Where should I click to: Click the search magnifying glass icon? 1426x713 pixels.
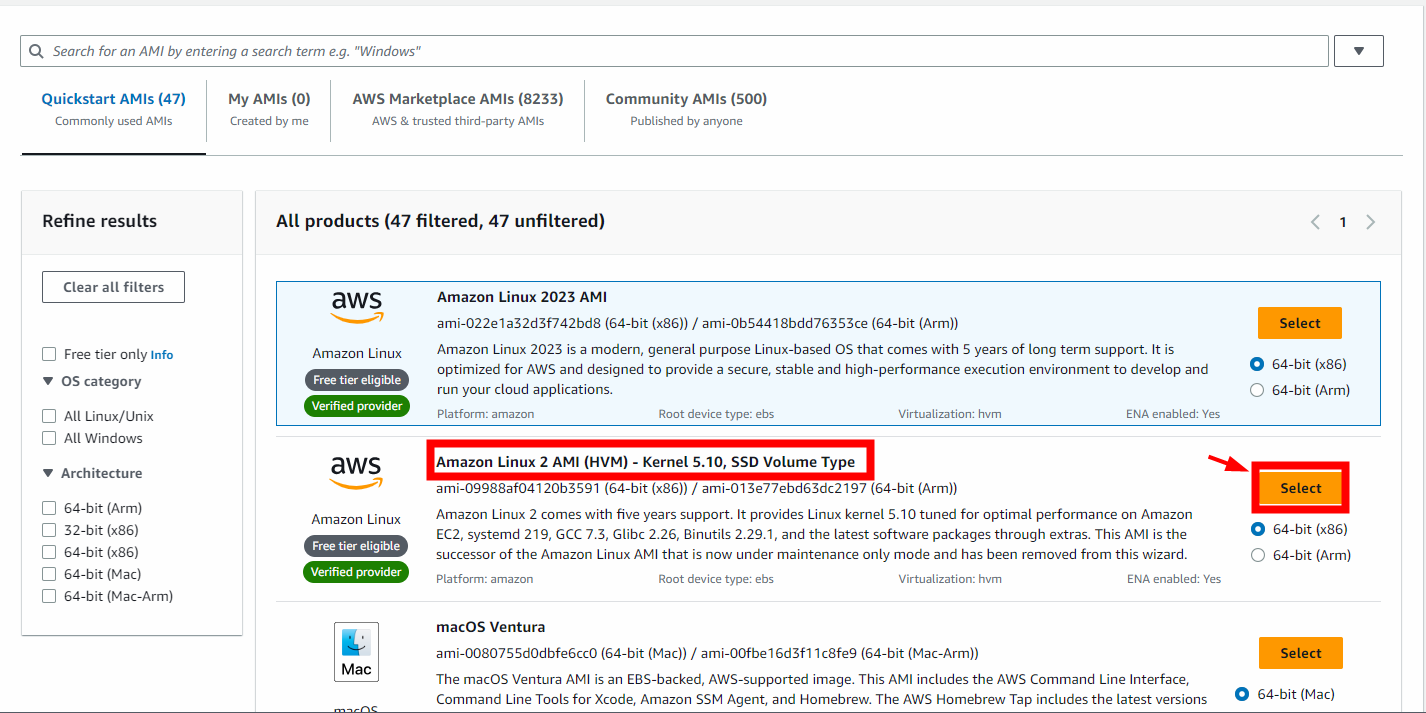coord(37,50)
